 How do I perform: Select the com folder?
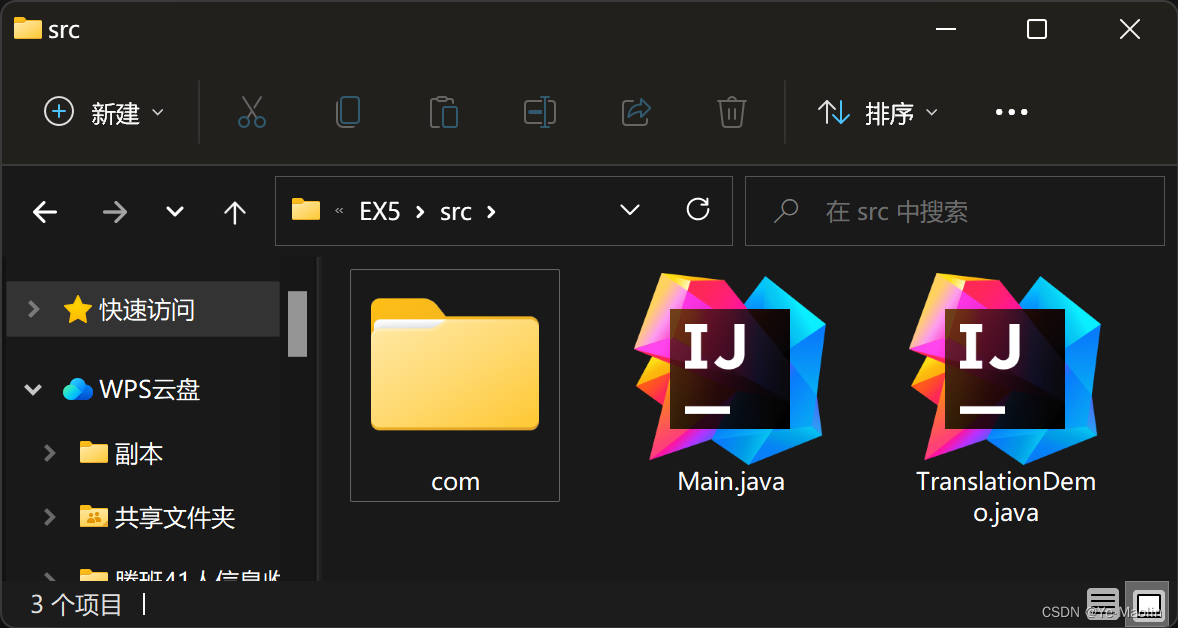[455, 385]
